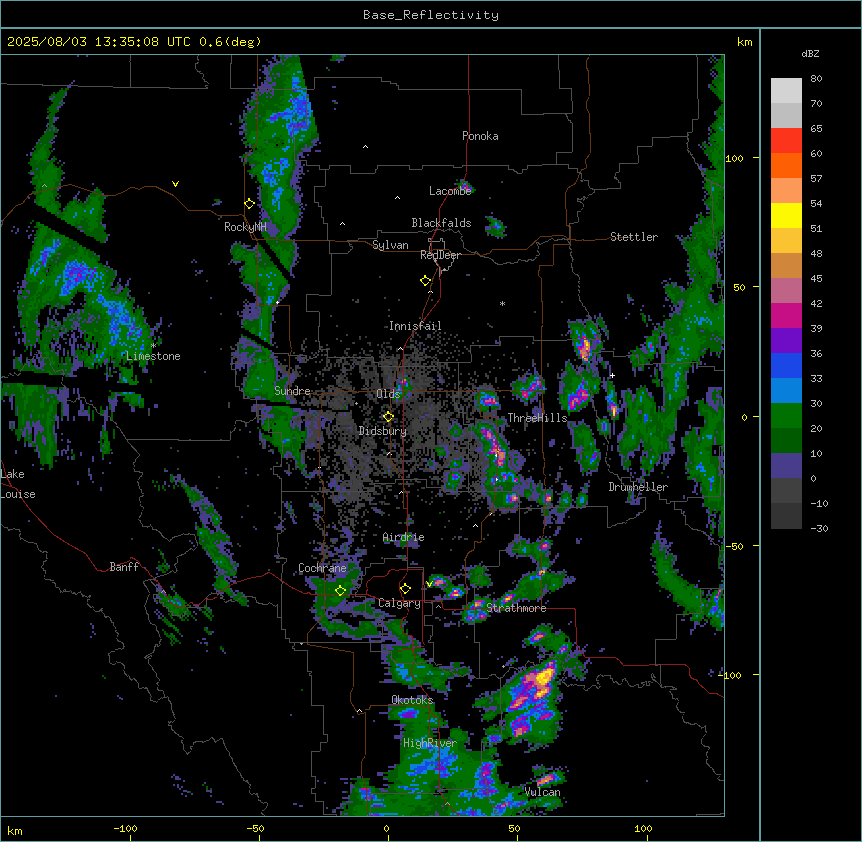Click the Banff town label

(124, 567)
